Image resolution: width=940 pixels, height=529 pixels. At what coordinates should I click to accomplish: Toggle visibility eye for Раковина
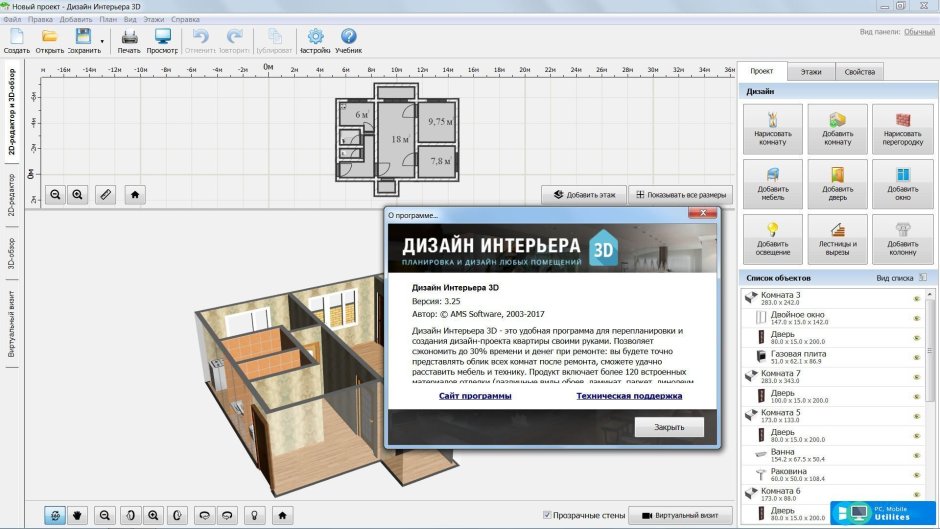click(x=916, y=475)
